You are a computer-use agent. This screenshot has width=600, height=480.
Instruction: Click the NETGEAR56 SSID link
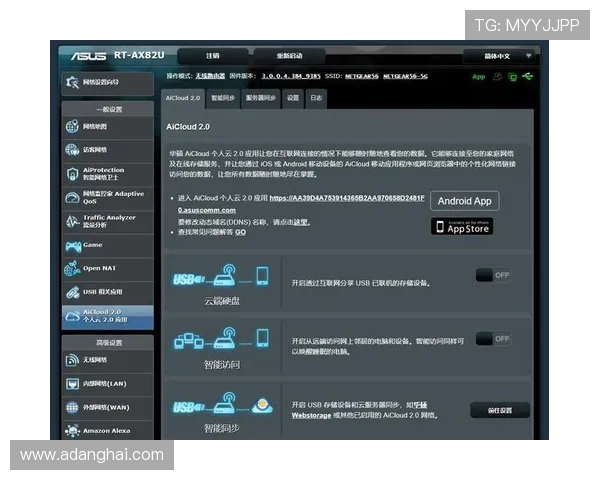(x=362, y=76)
